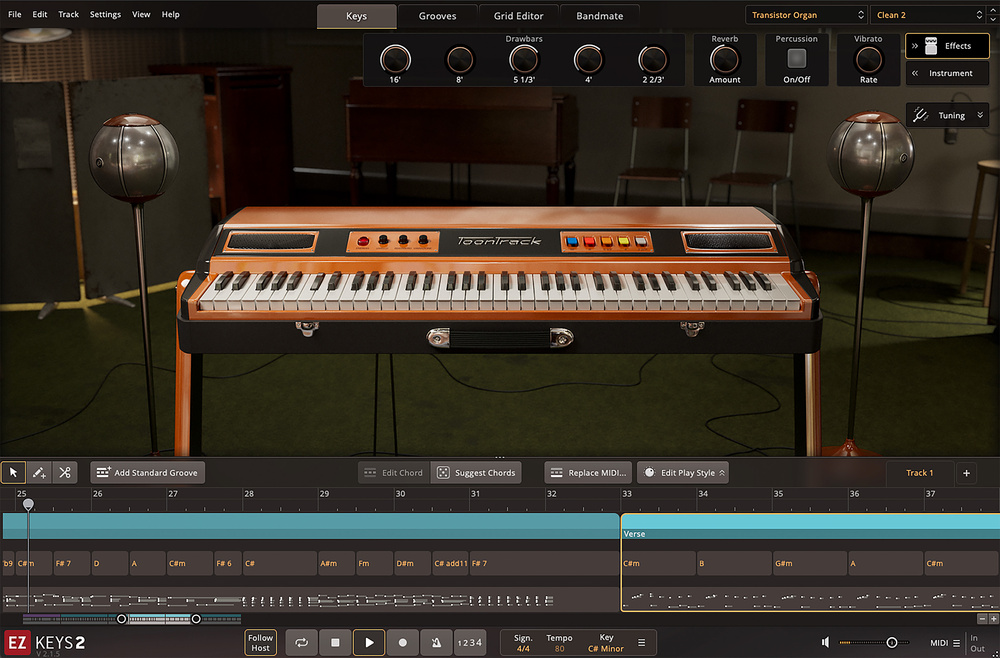Switch to the Grooves tab
The width and height of the screenshot is (1000, 658).
point(438,16)
